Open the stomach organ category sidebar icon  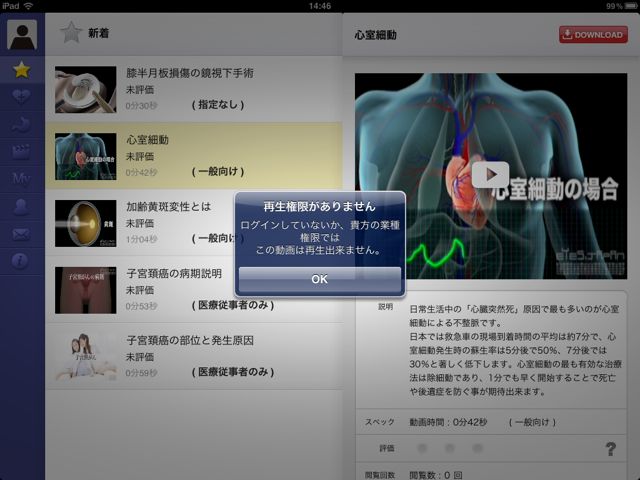click(21, 124)
